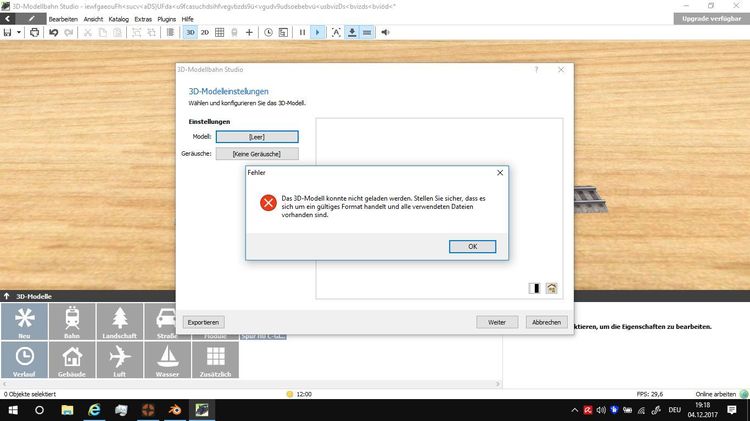The width and height of the screenshot is (750, 421).
Task: Toggle preview background black-white swatch
Action: pos(534,288)
